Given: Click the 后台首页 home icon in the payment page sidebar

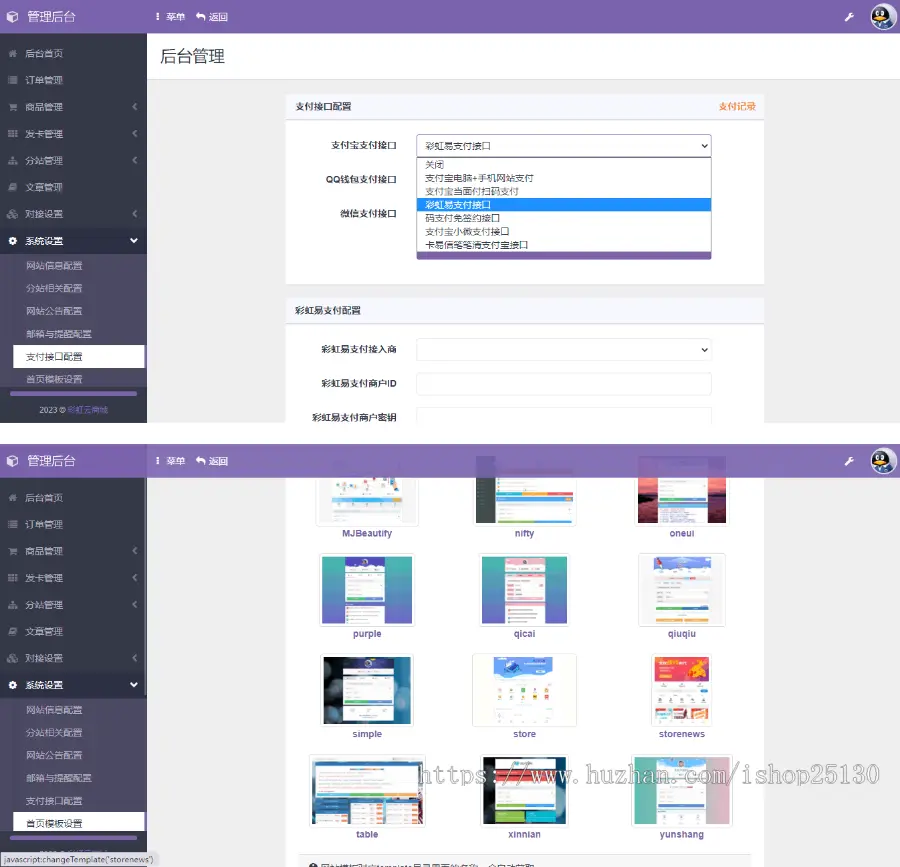Looking at the screenshot, I should tap(13, 53).
